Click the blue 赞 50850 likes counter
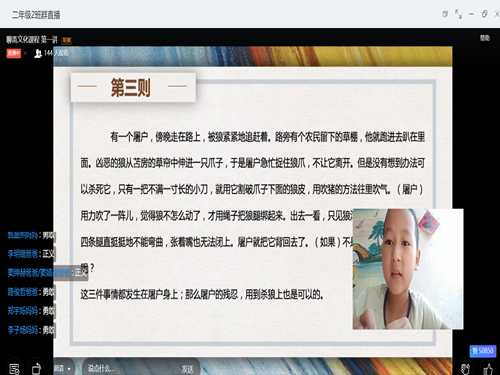 point(483,351)
